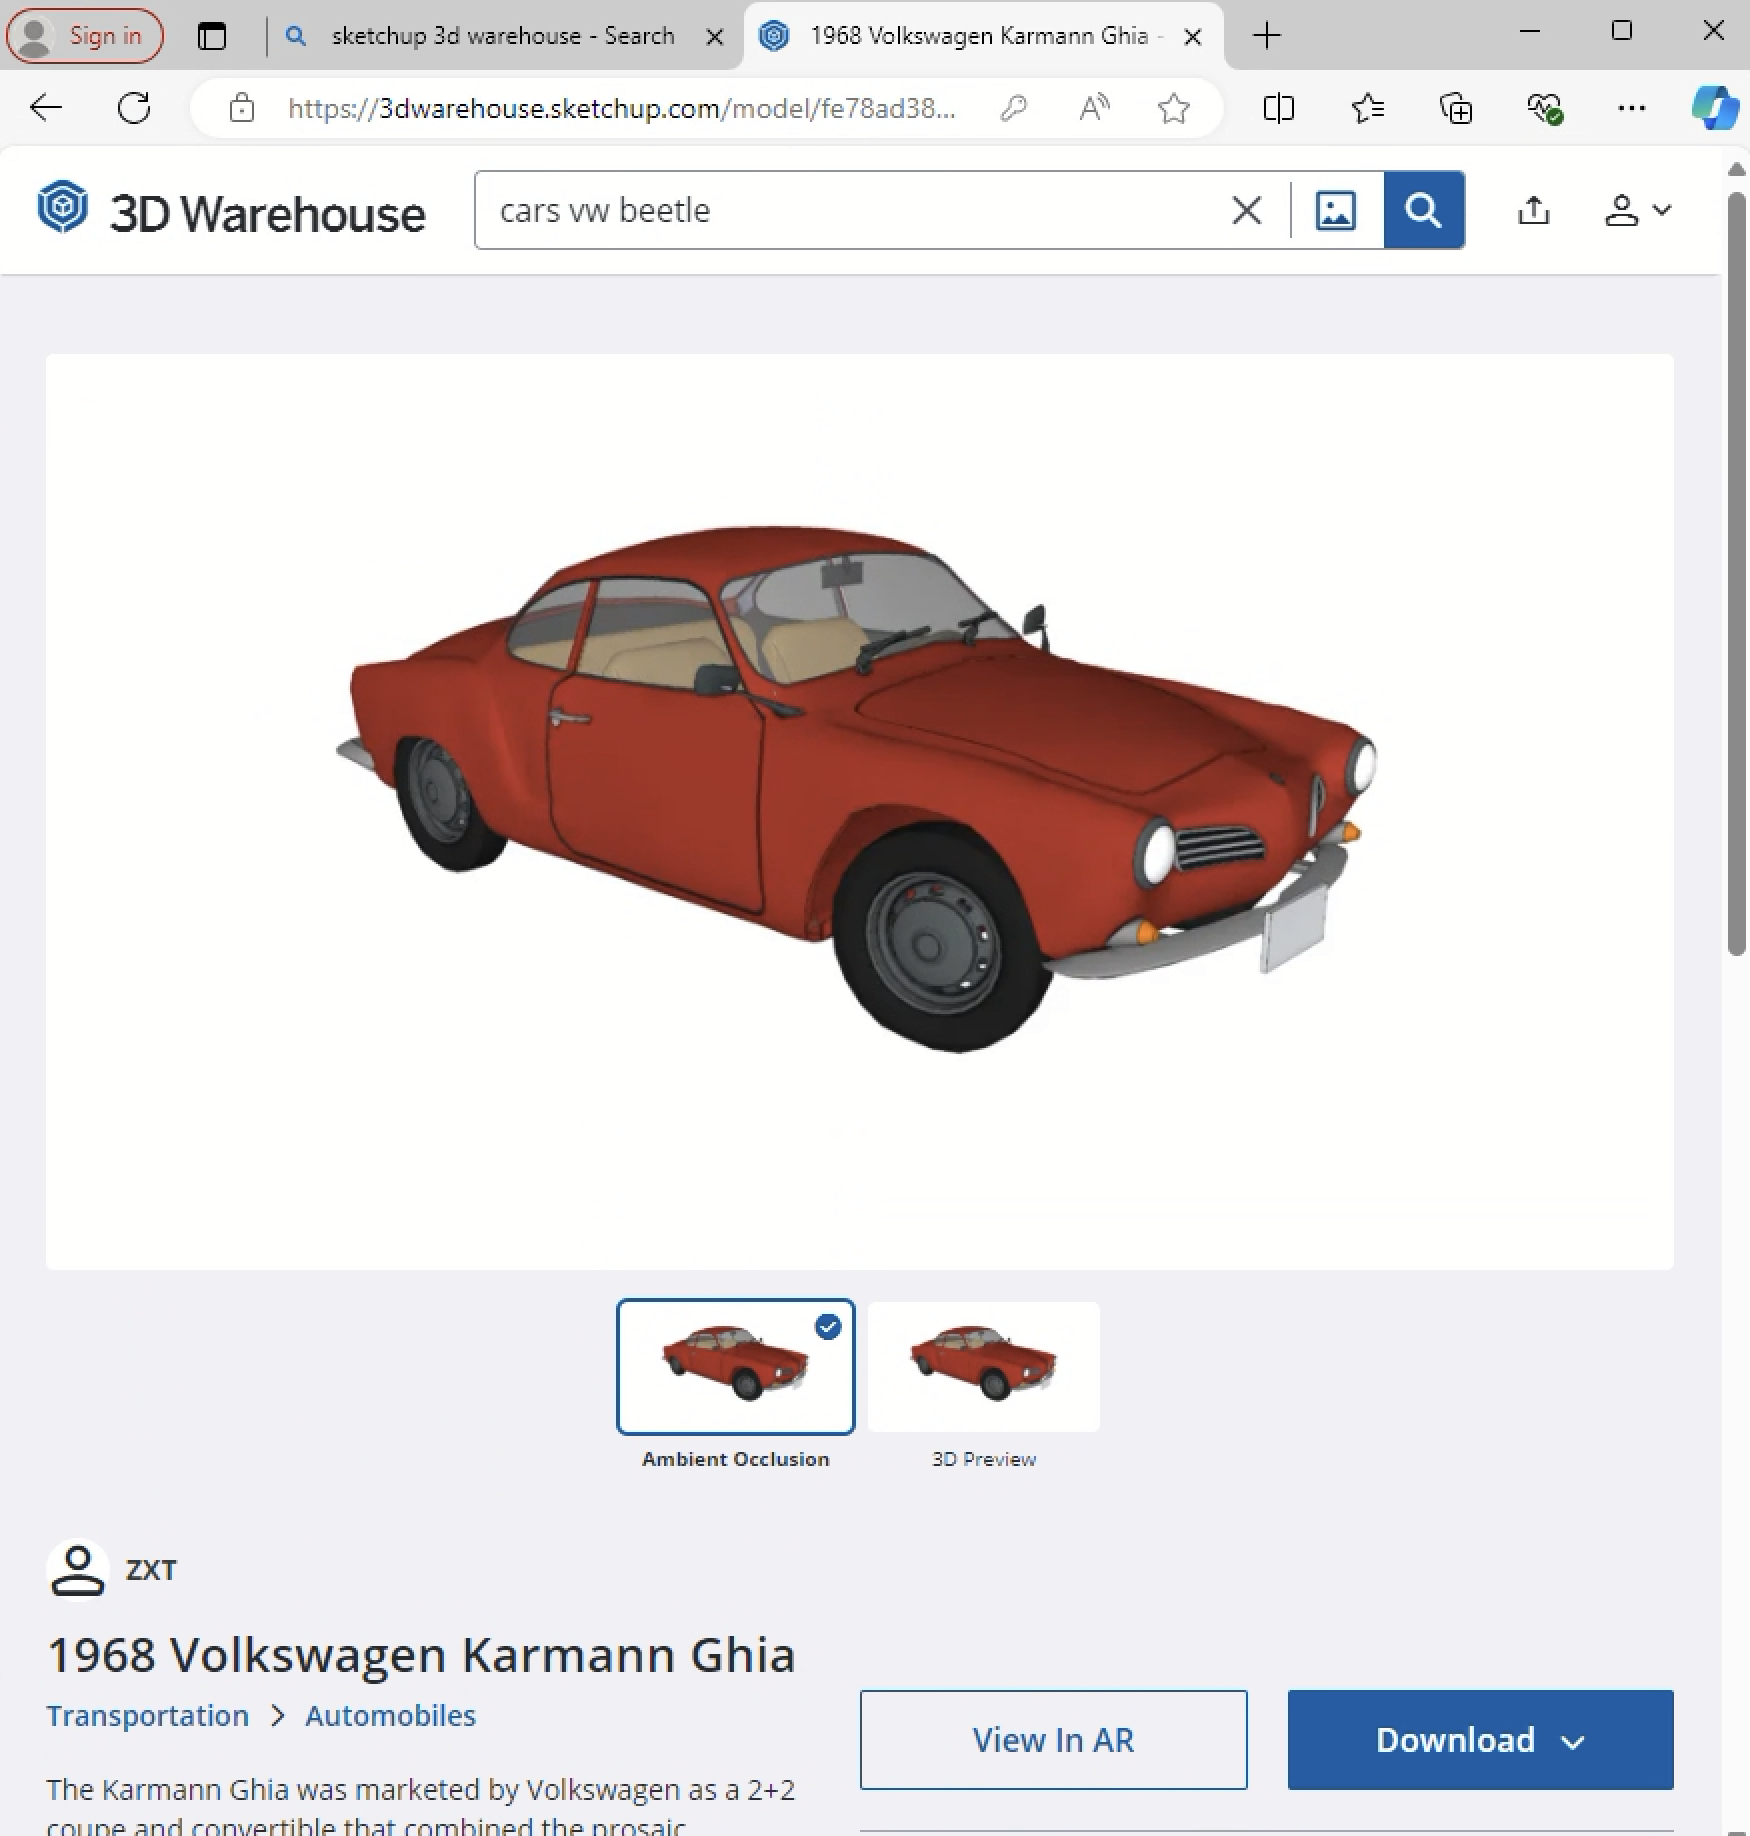Select the 3D Preview thumbnail

coord(984,1366)
